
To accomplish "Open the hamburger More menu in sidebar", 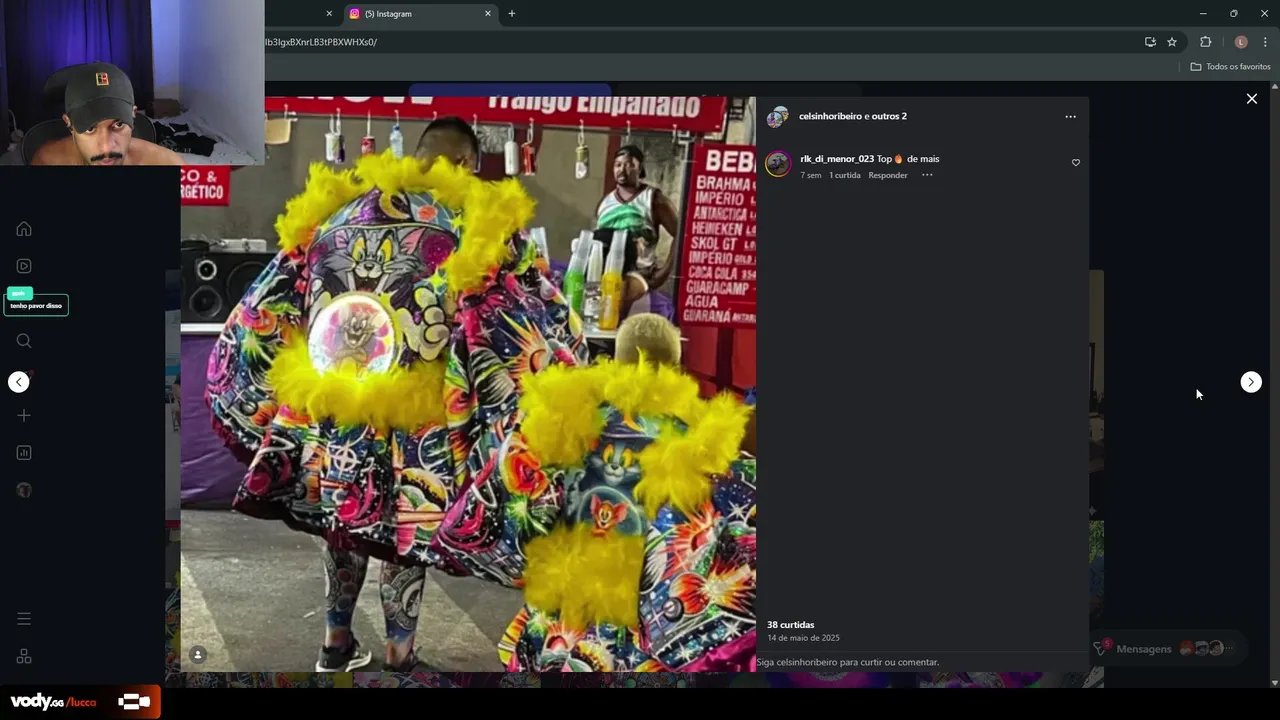I will [x=24, y=619].
